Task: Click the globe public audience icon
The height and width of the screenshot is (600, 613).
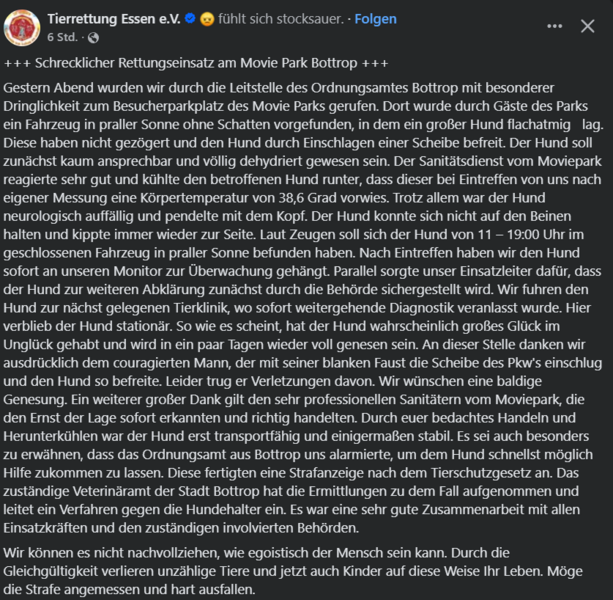Action: coord(93,38)
